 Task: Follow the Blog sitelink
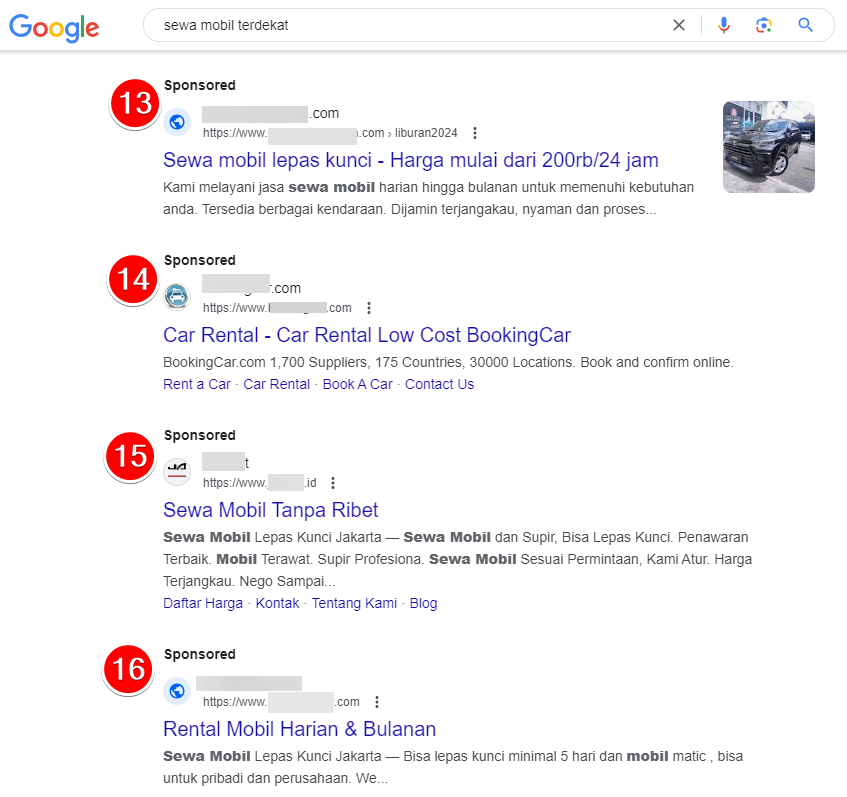424,603
